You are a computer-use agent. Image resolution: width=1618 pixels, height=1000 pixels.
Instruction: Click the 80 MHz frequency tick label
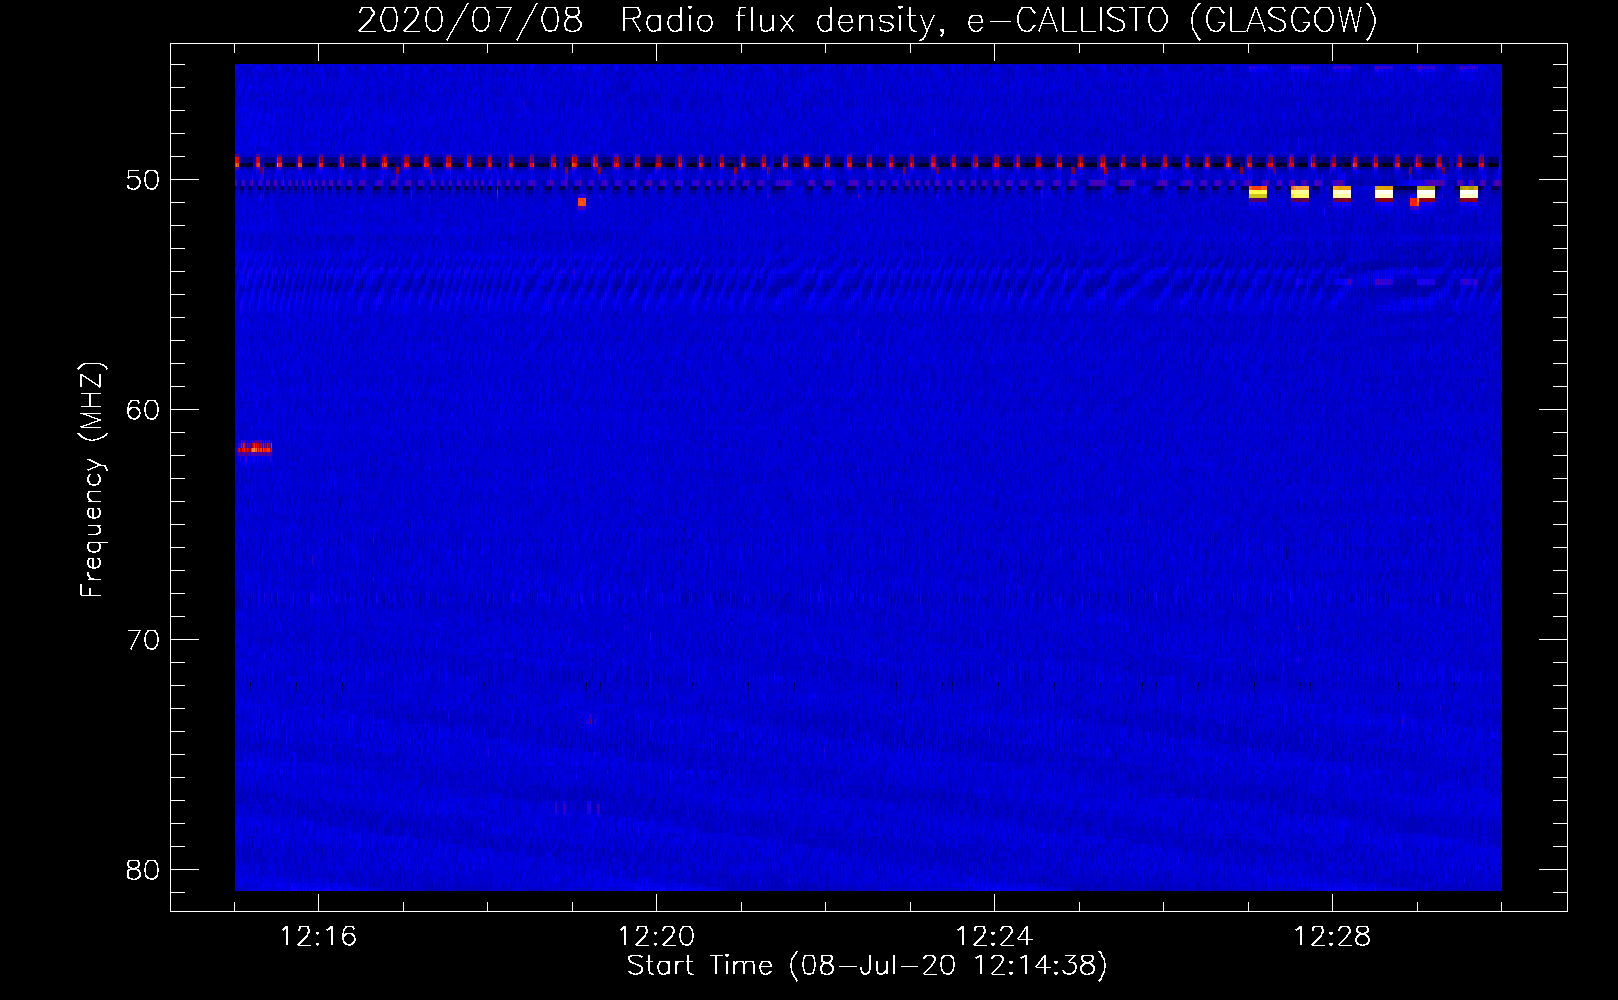tap(143, 870)
